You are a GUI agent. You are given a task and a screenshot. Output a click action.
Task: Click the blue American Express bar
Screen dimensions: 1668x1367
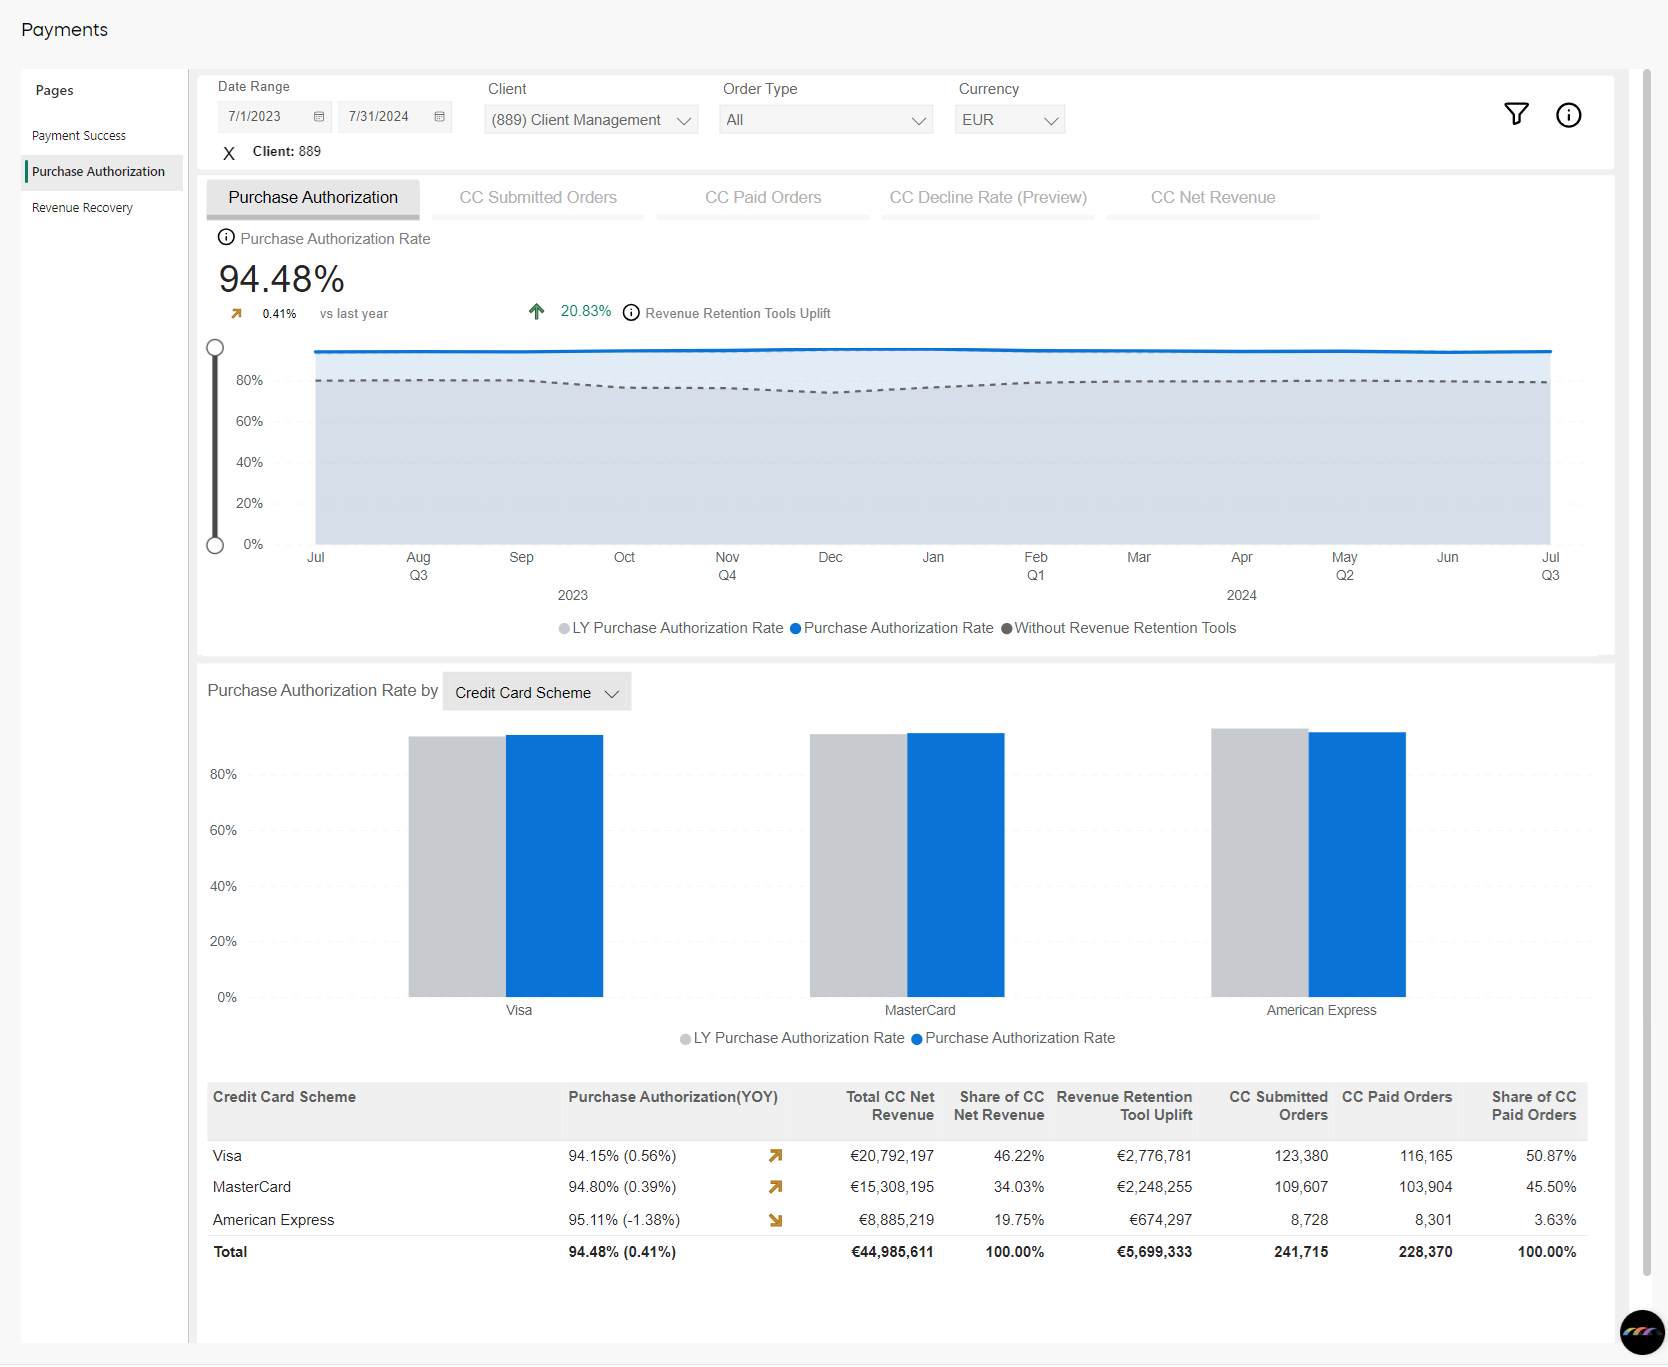(1357, 865)
